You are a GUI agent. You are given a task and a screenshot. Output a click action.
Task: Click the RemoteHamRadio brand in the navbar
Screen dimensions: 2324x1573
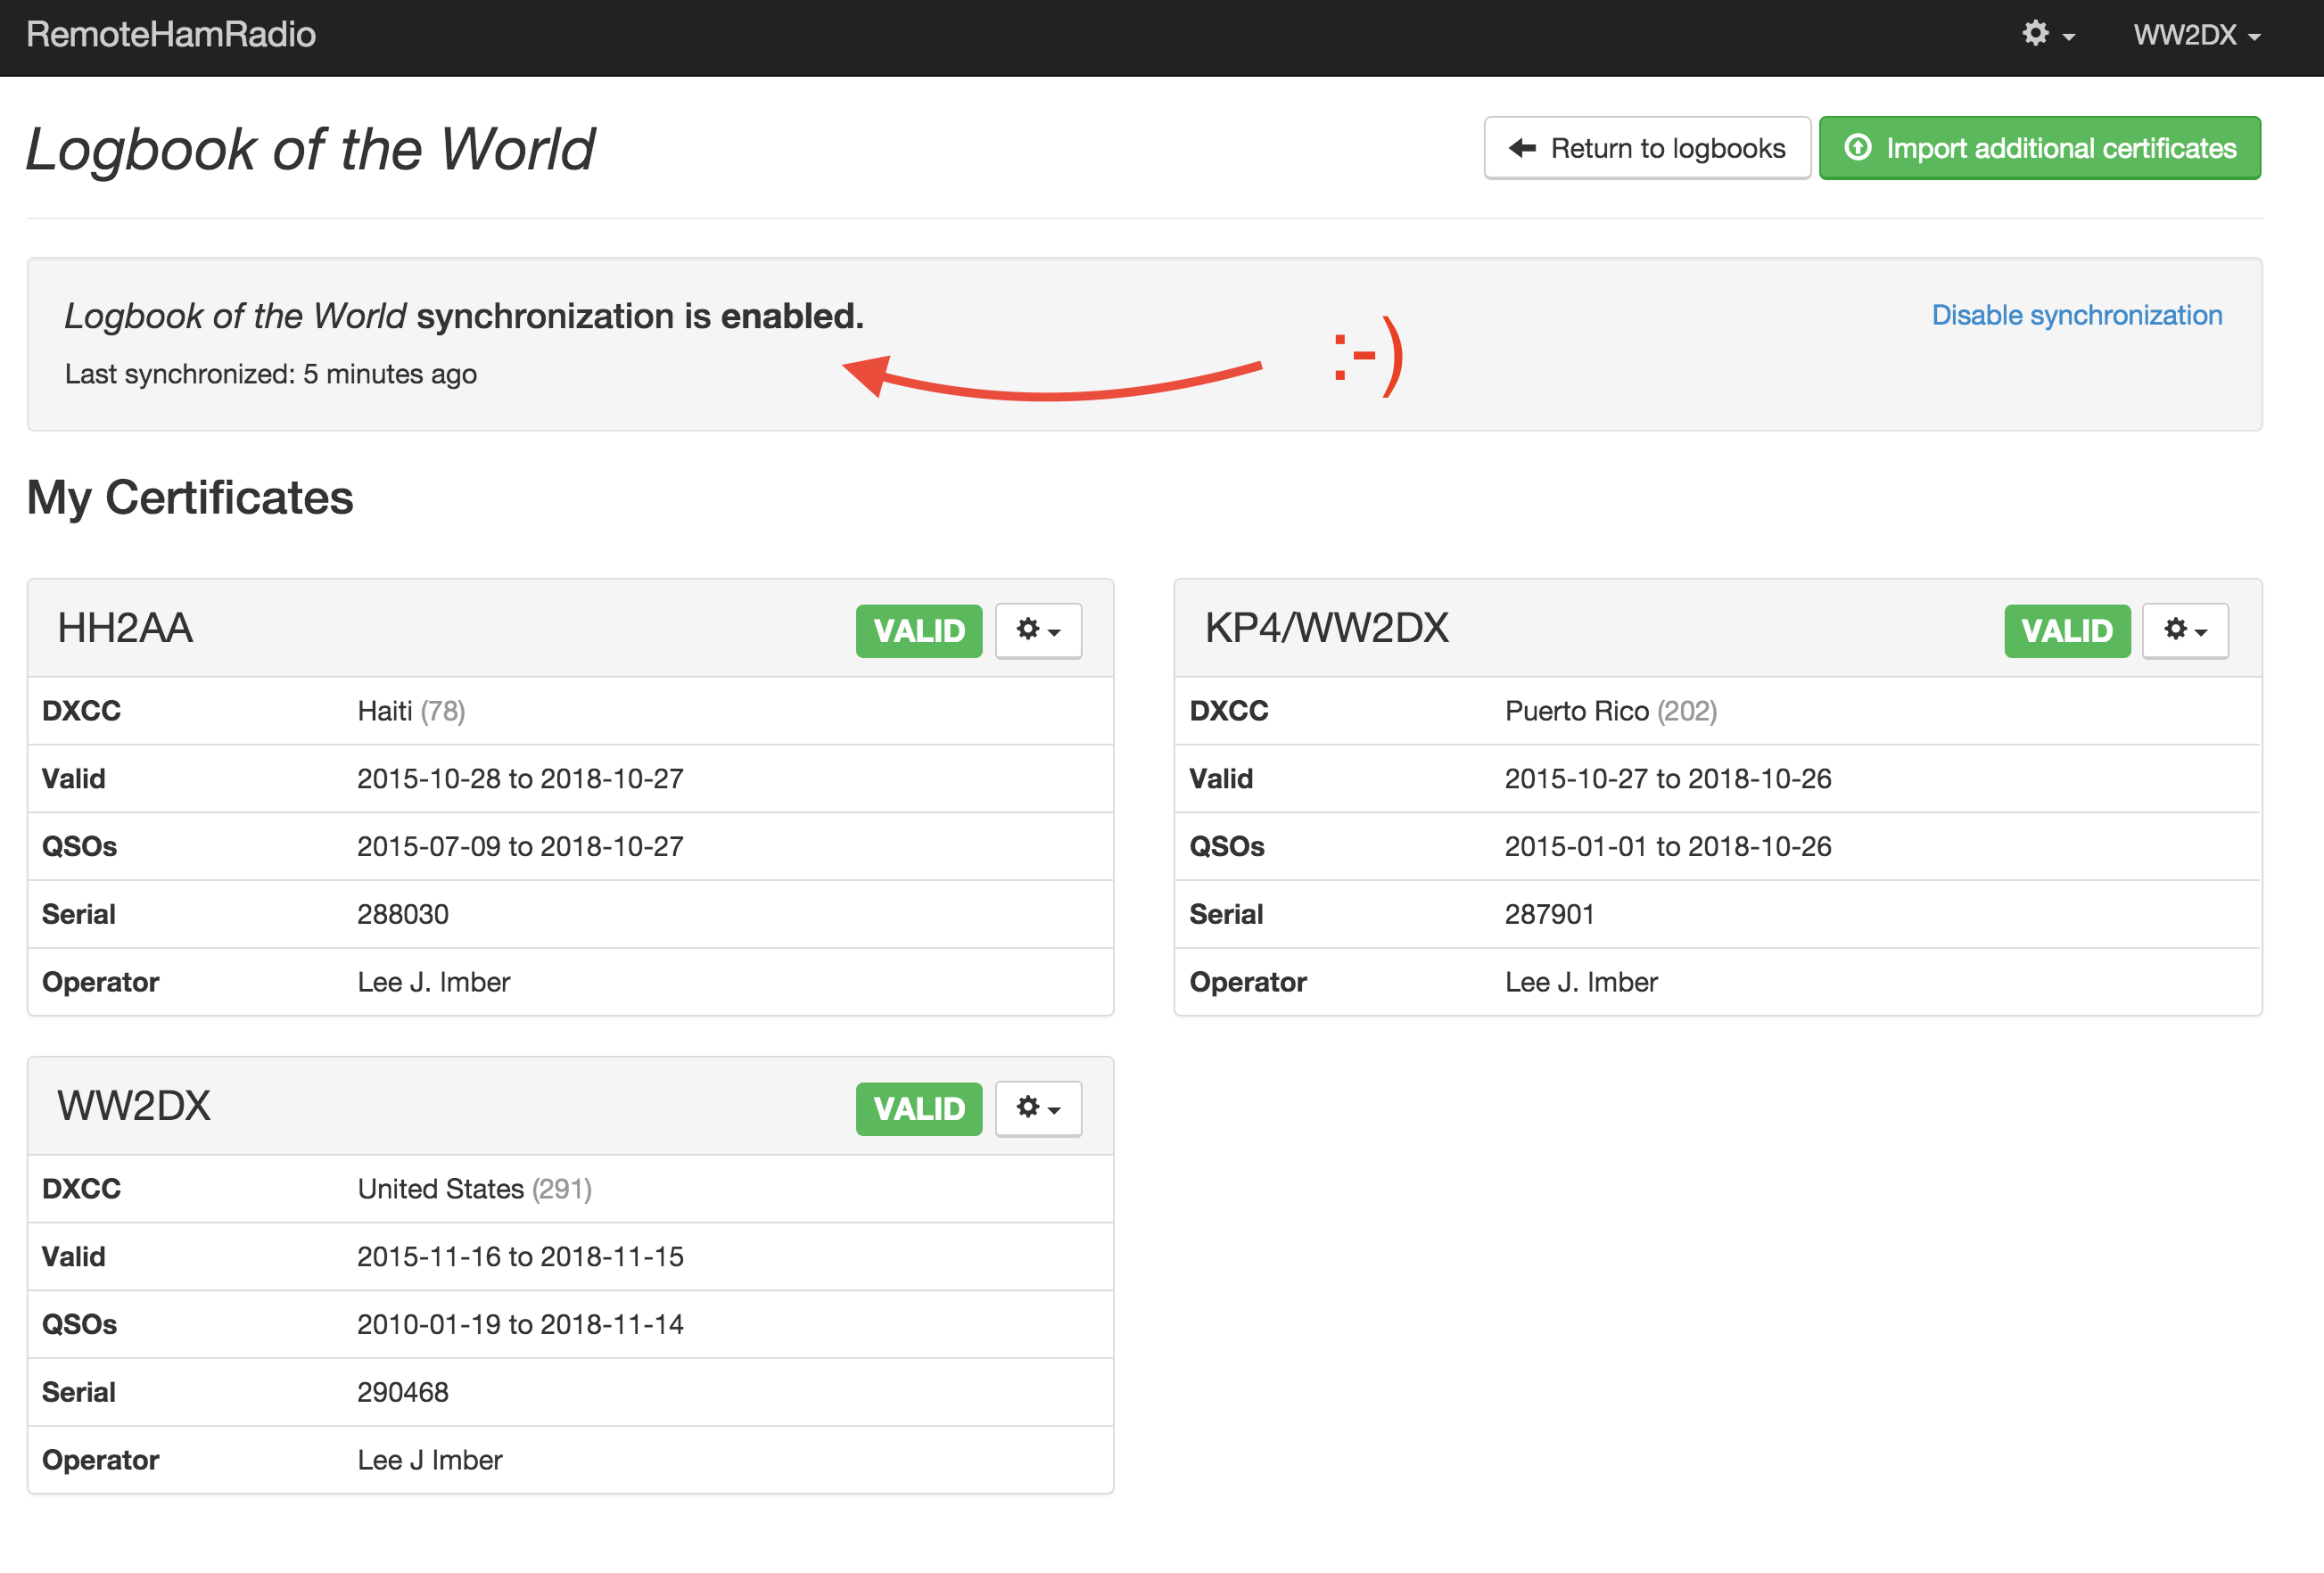[x=170, y=35]
